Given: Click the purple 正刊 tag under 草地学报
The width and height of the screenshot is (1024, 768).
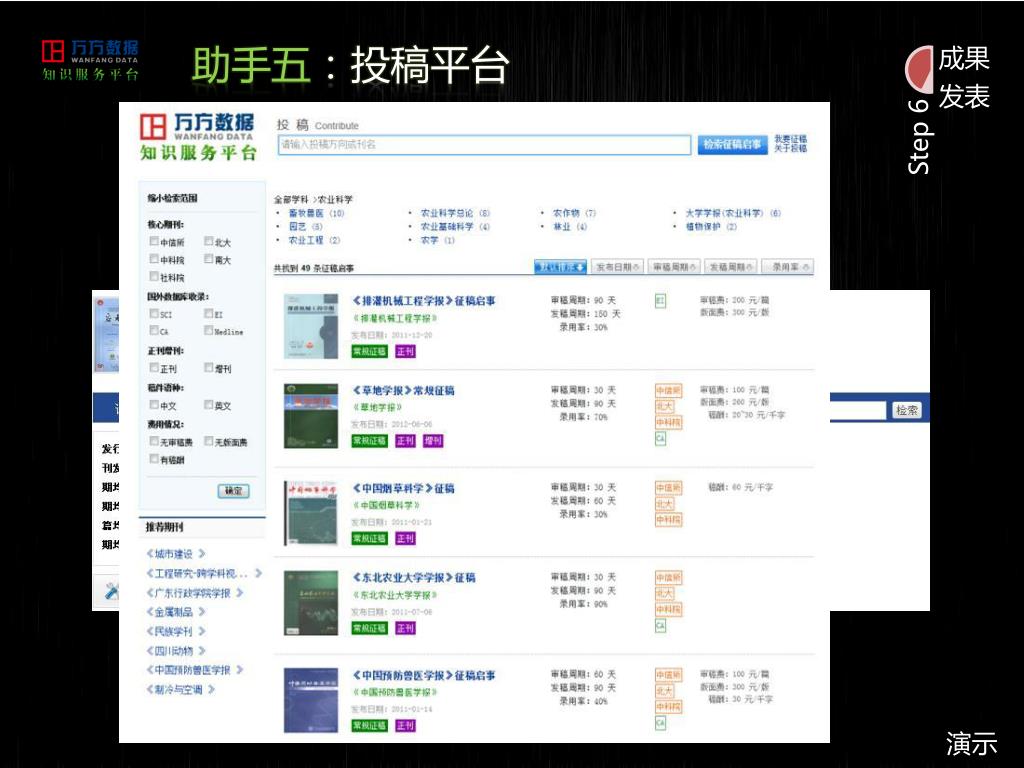Looking at the screenshot, I should coord(405,441).
